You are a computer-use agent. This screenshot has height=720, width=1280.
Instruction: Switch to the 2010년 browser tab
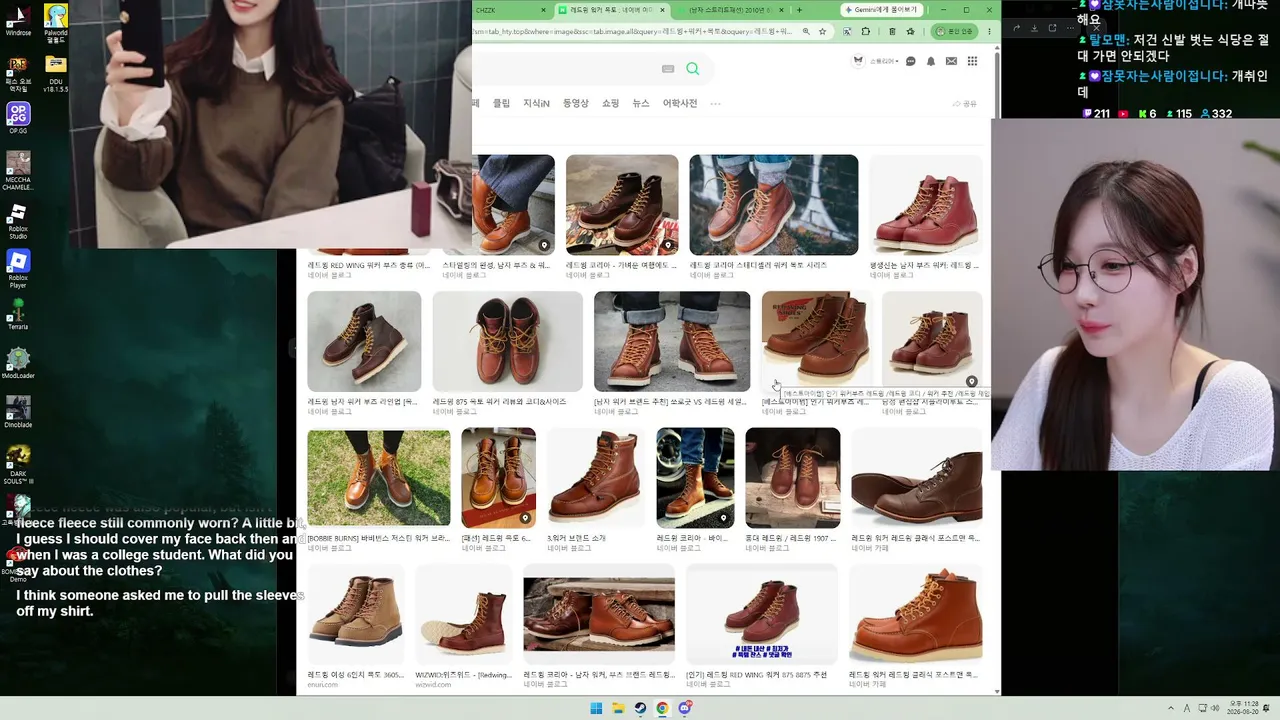730,10
